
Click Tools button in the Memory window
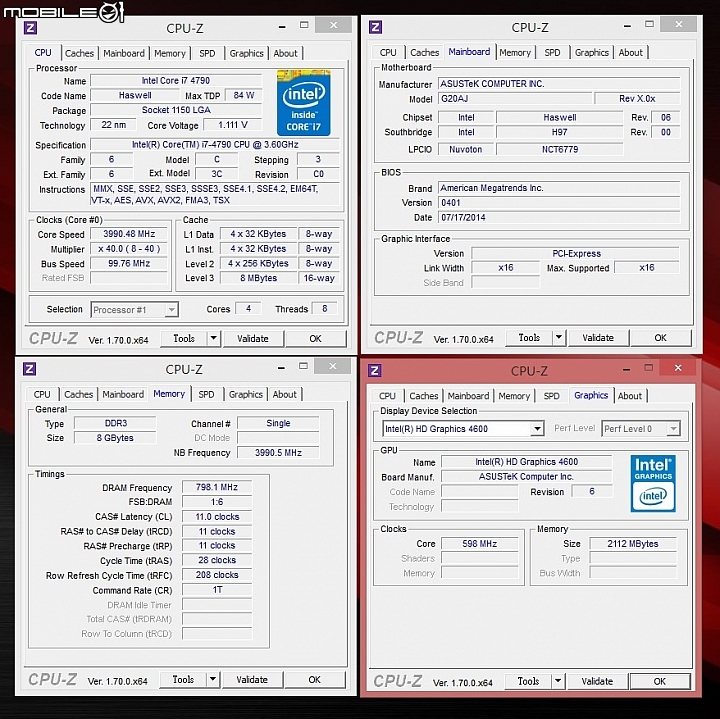point(183,680)
